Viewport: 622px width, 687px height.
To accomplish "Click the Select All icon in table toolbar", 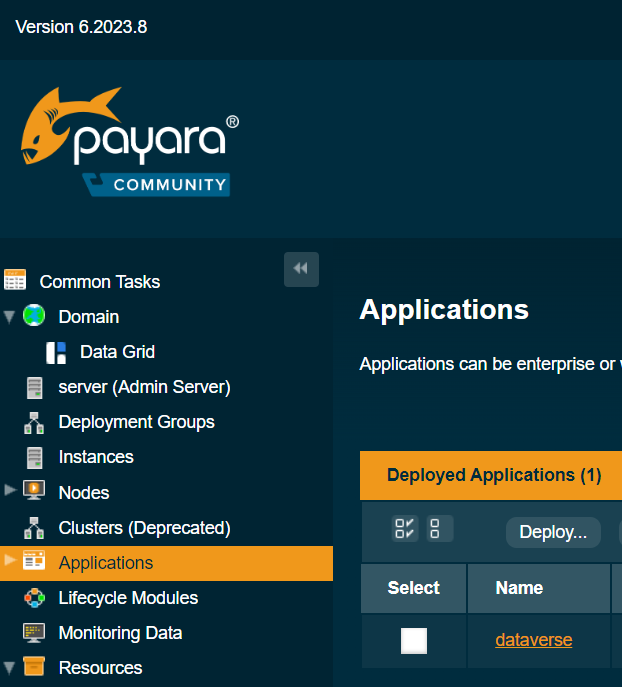I will (x=405, y=529).
